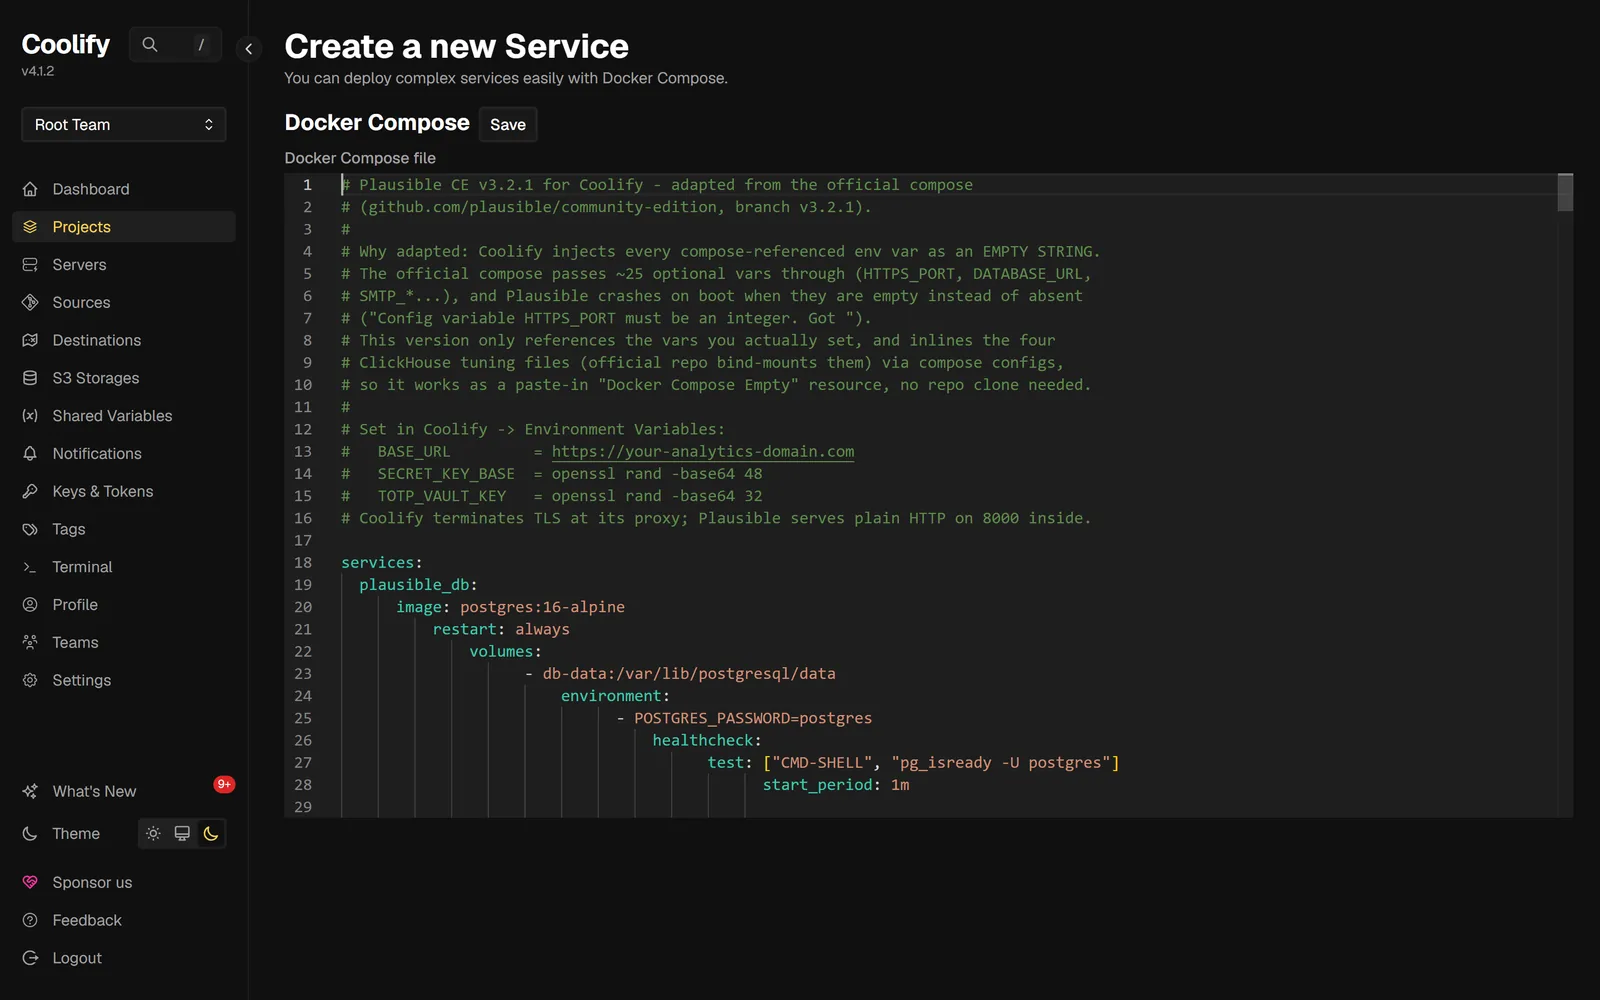Click the 'Docker Compose file' label
The width and height of the screenshot is (1600, 1000).
[360, 158]
